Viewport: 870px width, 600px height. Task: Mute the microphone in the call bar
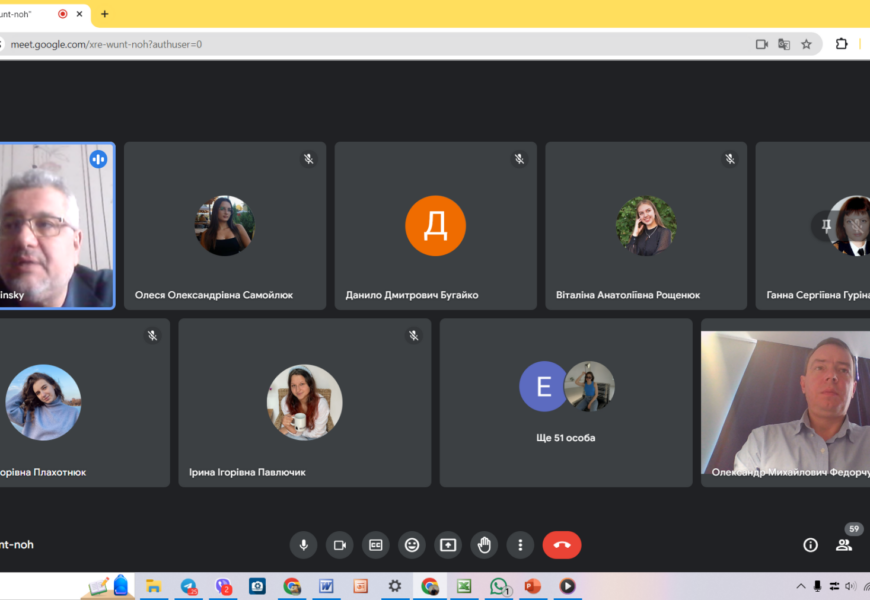[x=304, y=545]
